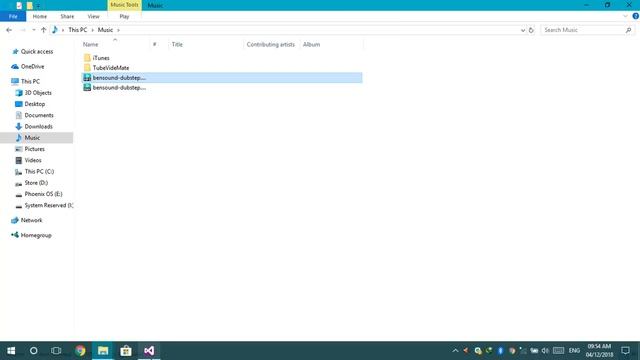Click This PC in the address path
This screenshot has height=360, width=640.
[78, 30]
